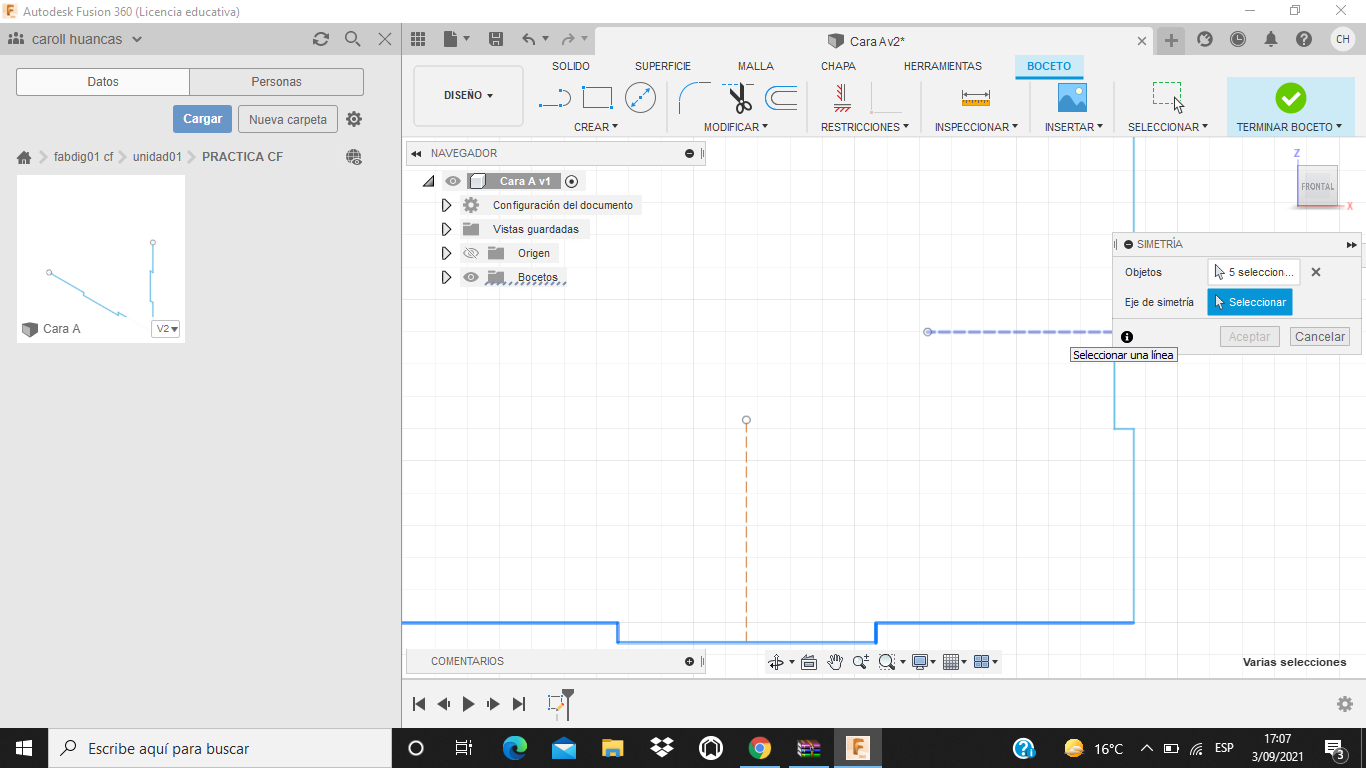The image size is (1366, 768).
Task: Switch to the SOLIDO tab
Action: [571, 66]
